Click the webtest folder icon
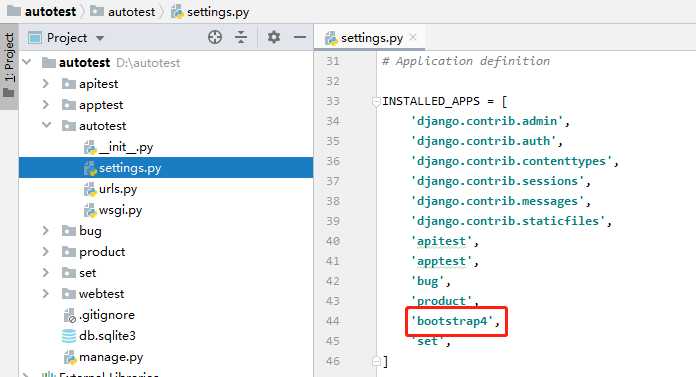The height and width of the screenshot is (377, 696). tap(69, 294)
